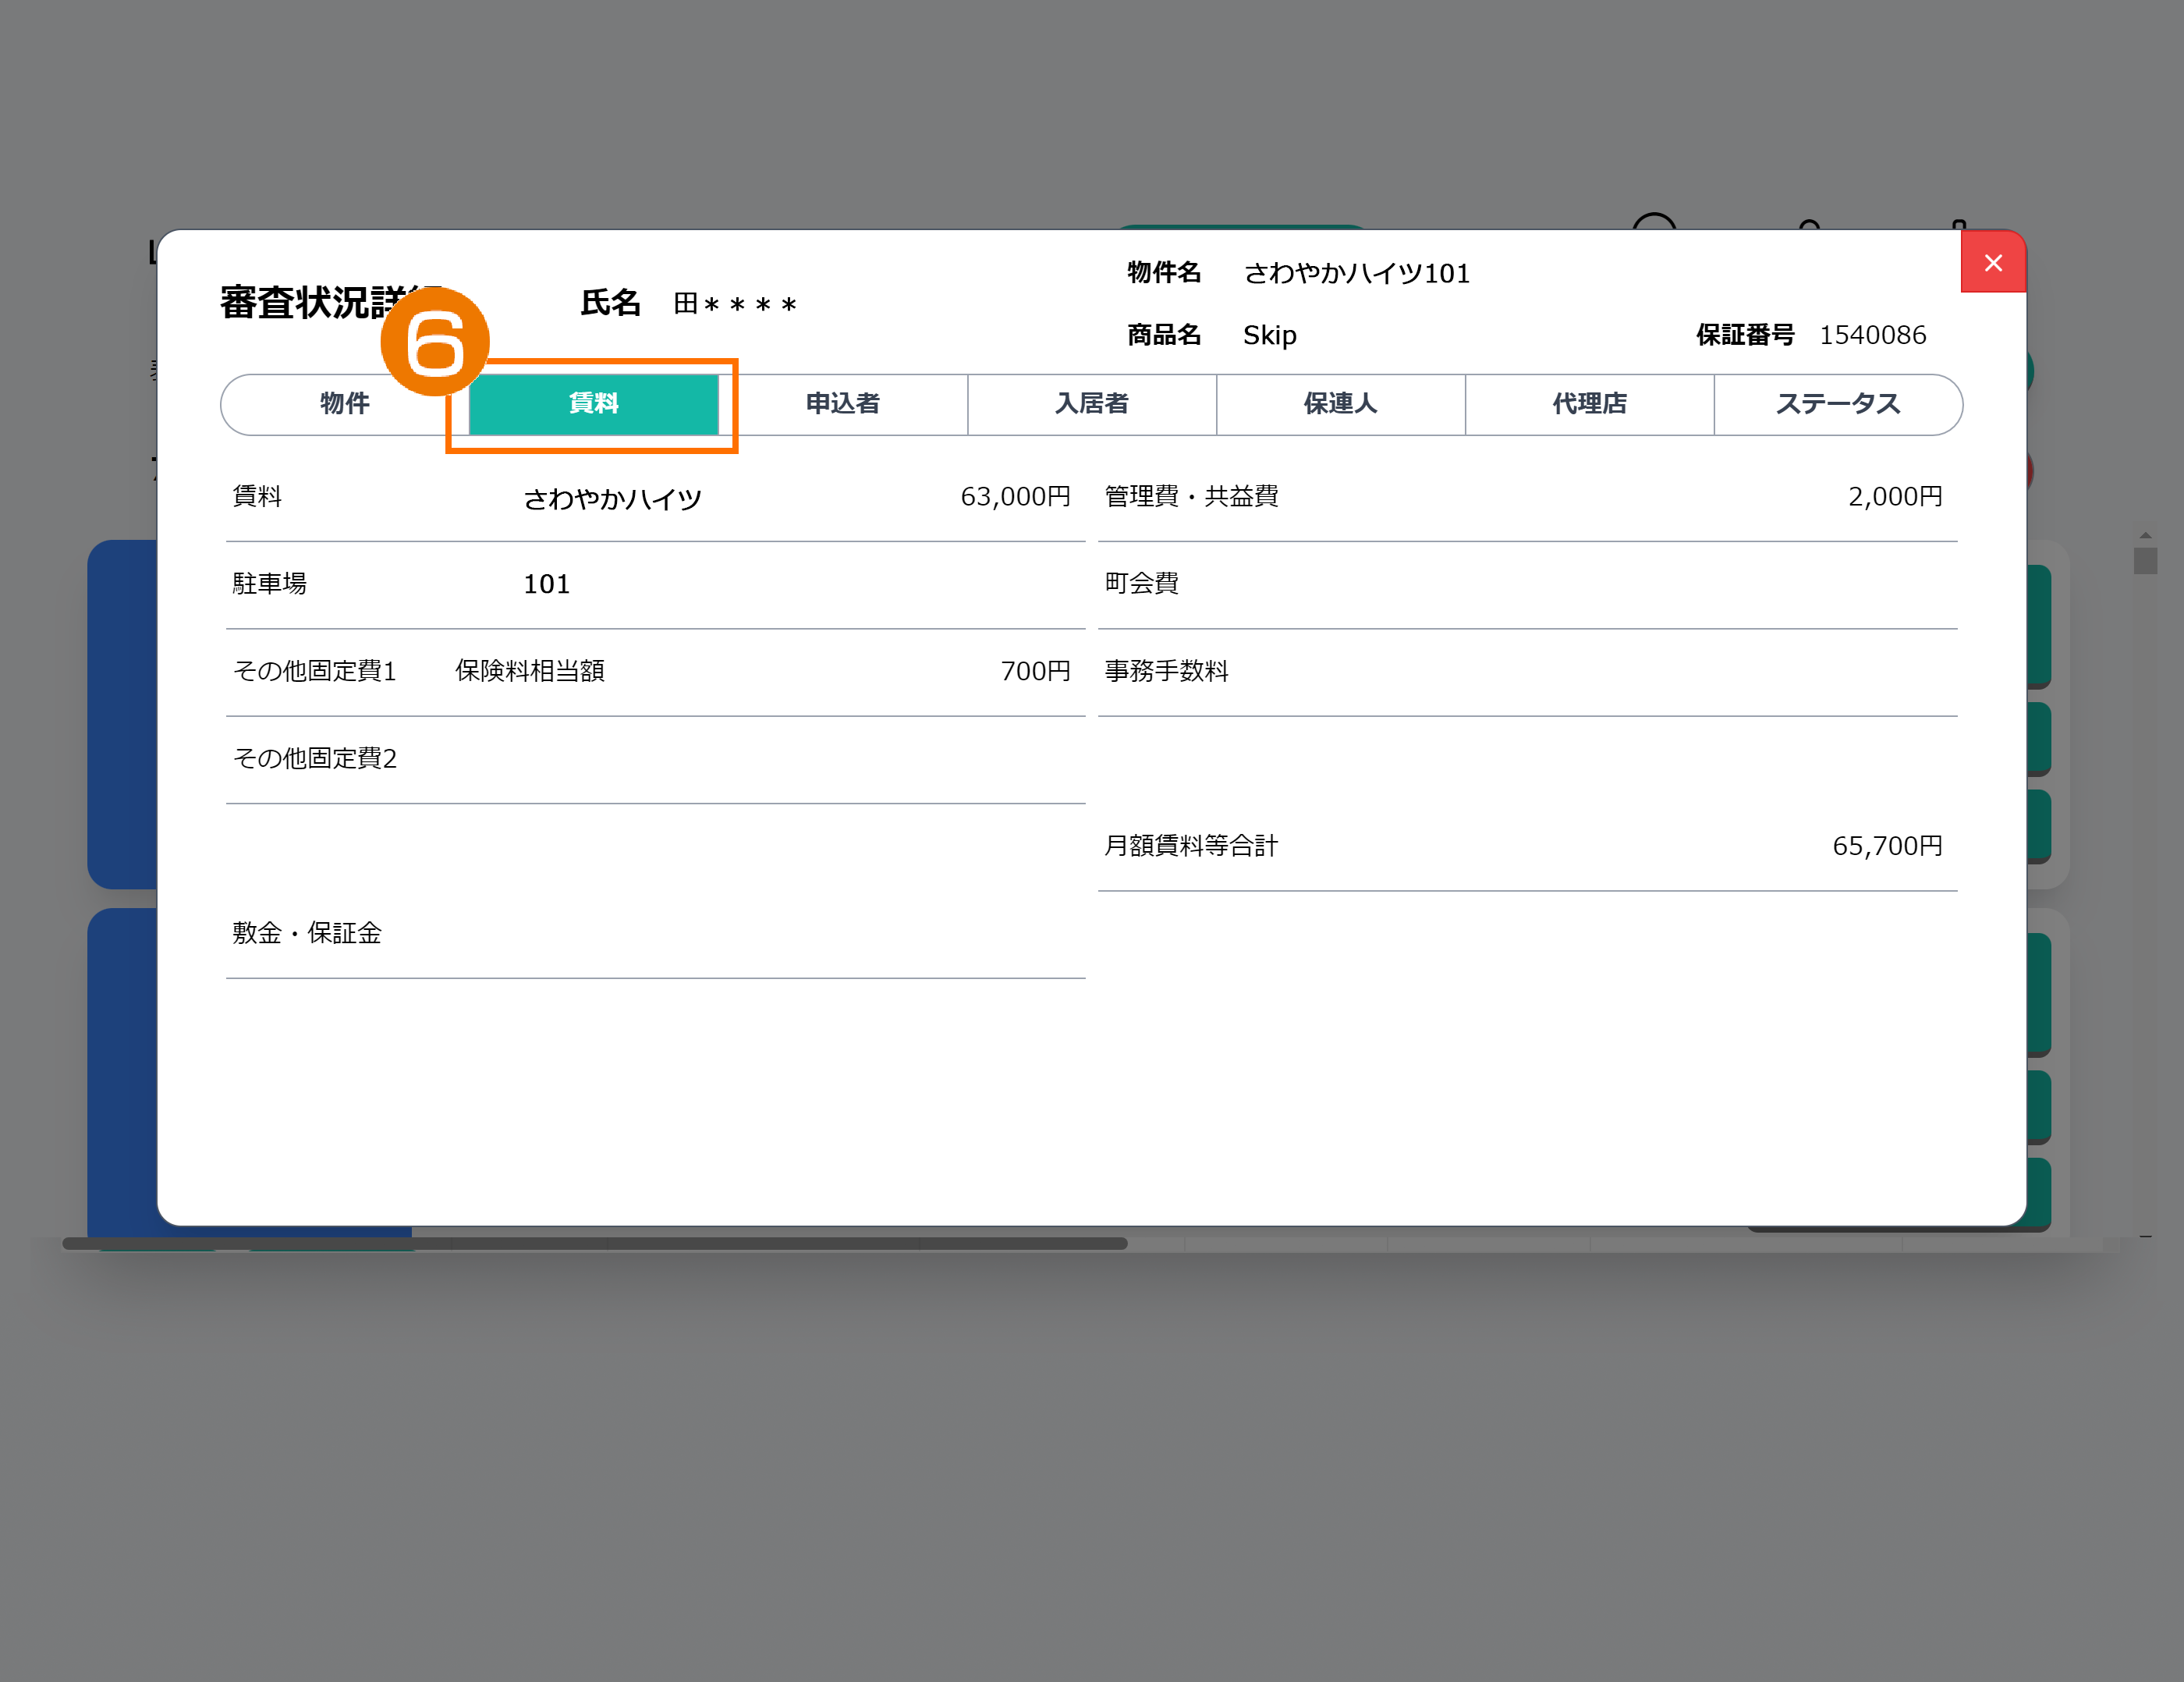
Task: Click the 保険料相当額 label in その他固定費1
Action: click(x=529, y=671)
